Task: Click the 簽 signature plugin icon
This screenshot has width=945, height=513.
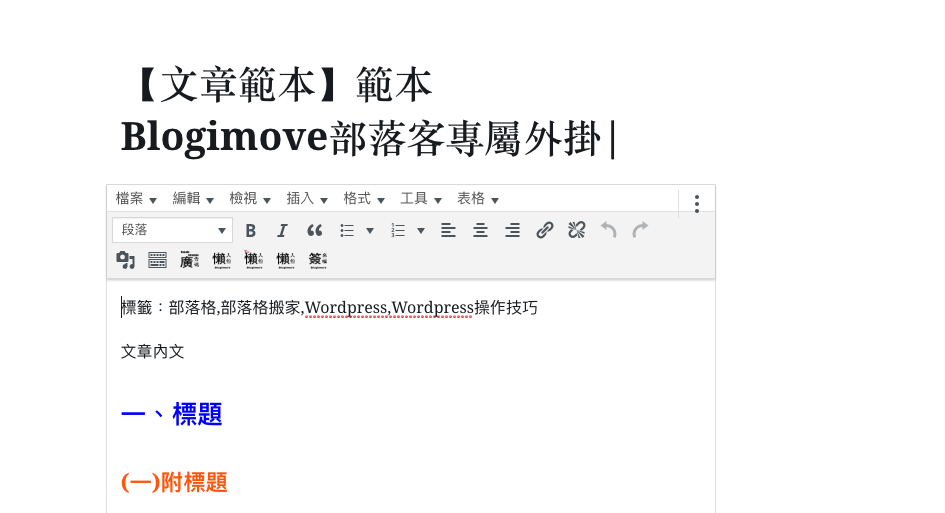Action: (318, 260)
